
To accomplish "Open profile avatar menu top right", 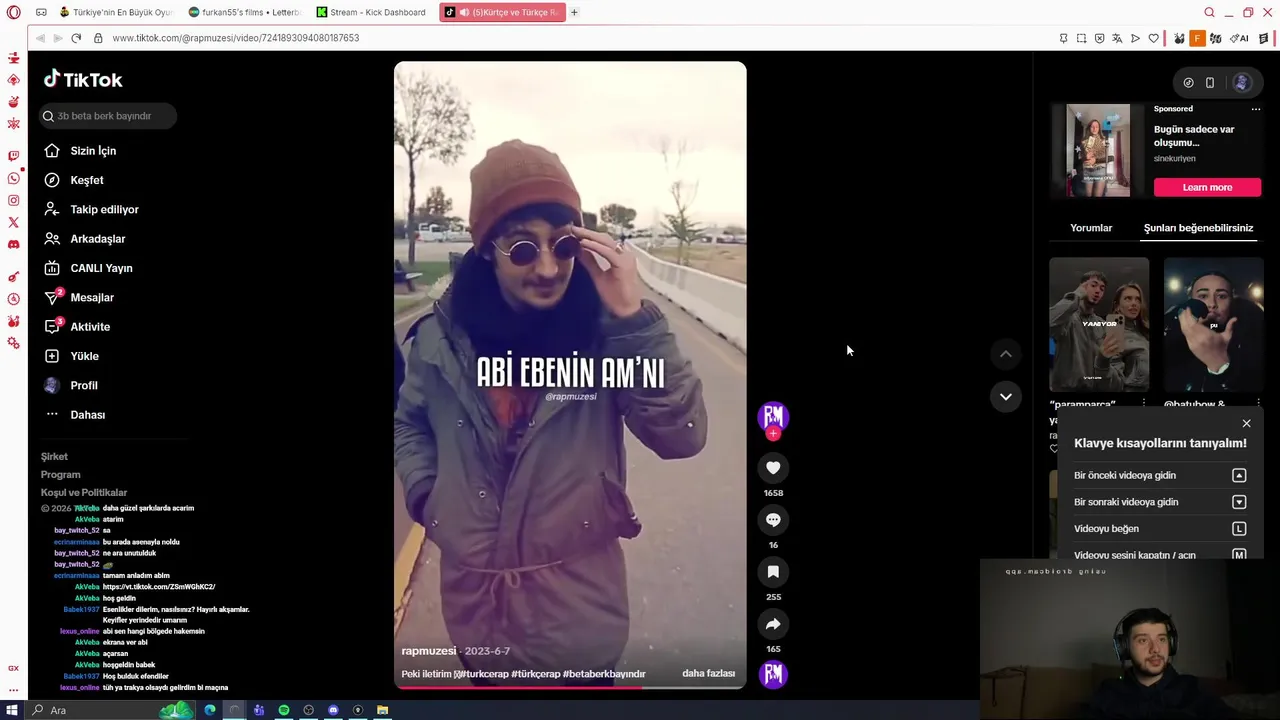I will click(x=1242, y=83).
